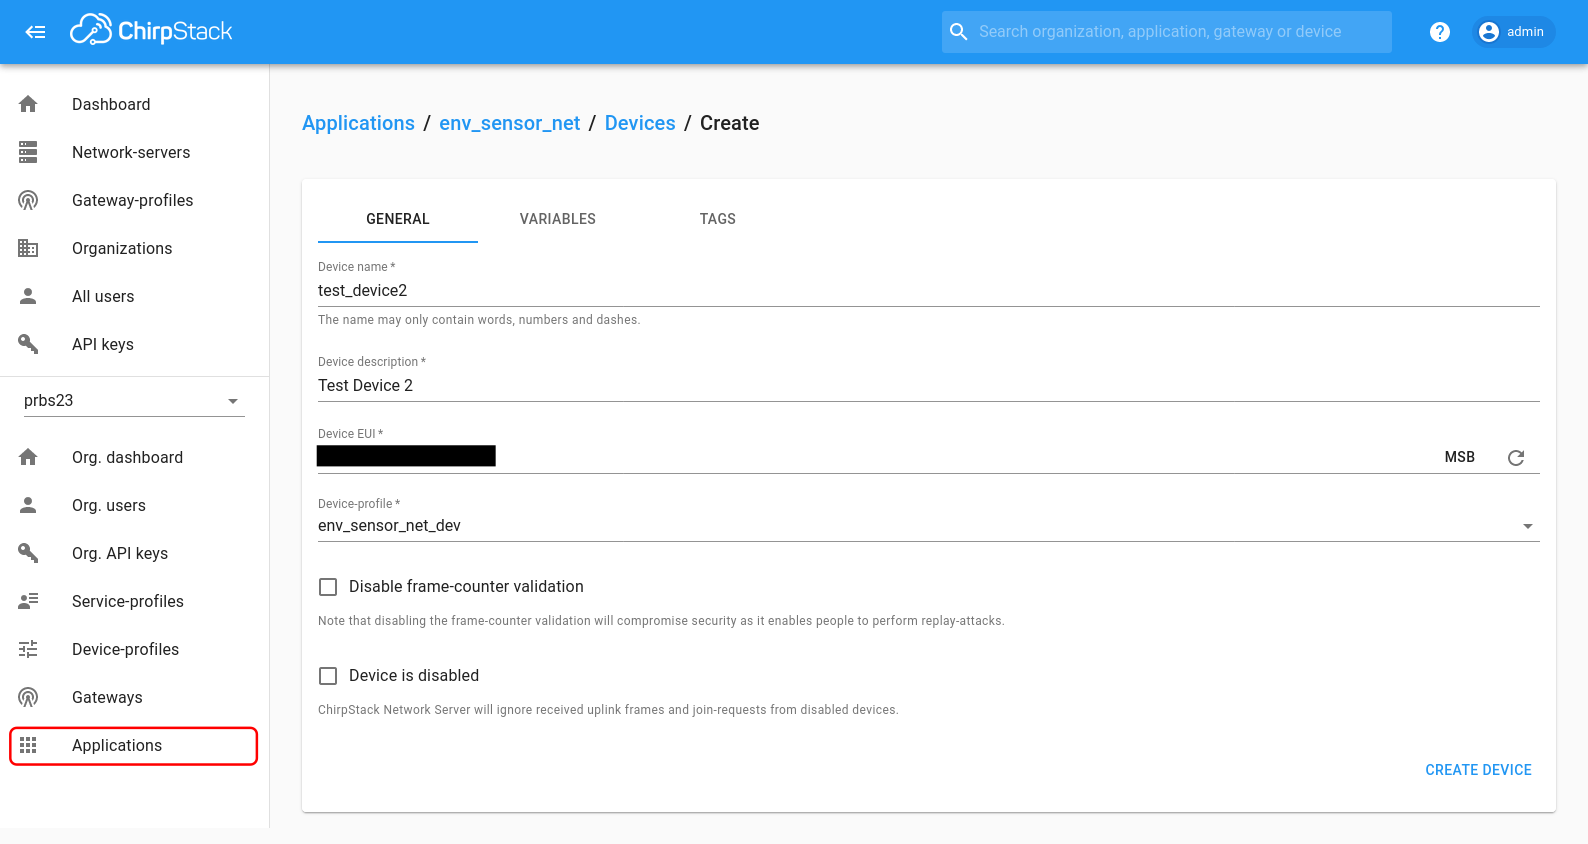Click the Gateways antenna icon
Viewport: 1588px width, 844px height.
click(28, 697)
